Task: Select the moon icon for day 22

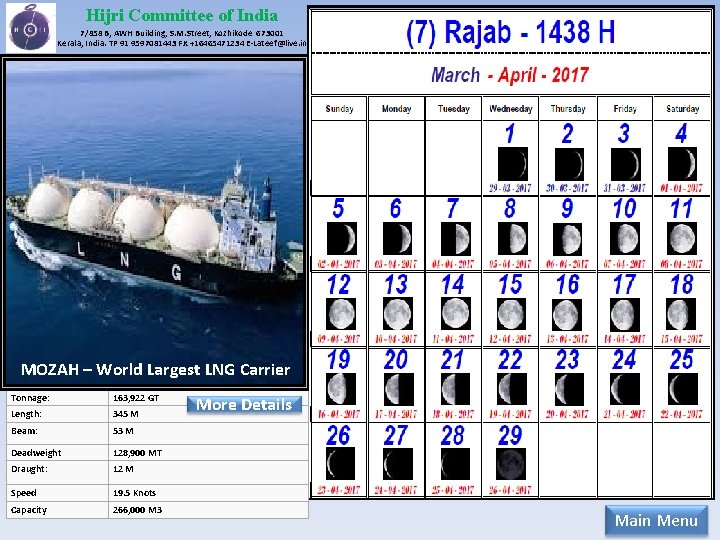Action: click(x=512, y=389)
